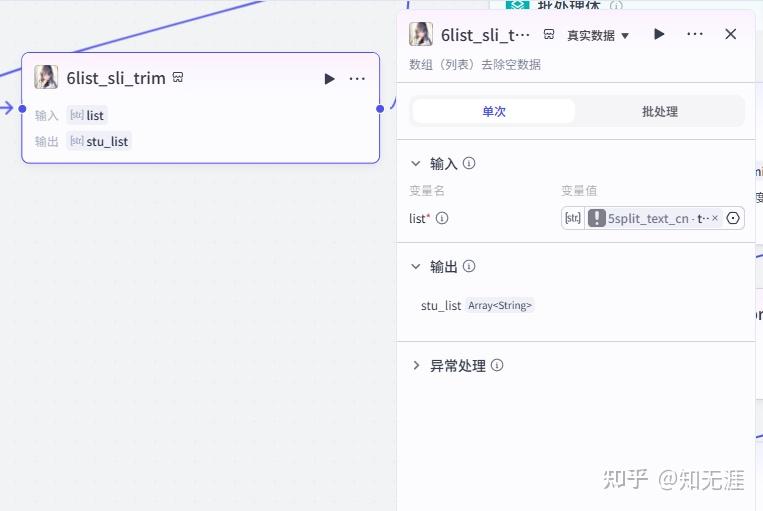Viewport: 763px width, 511px height.
Task: Click the description 数组（列表）去除空数据
Action: 475,65
